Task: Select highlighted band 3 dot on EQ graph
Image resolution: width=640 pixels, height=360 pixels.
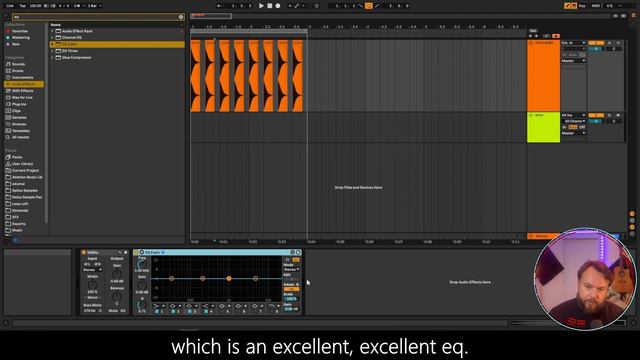Action: (229, 278)
